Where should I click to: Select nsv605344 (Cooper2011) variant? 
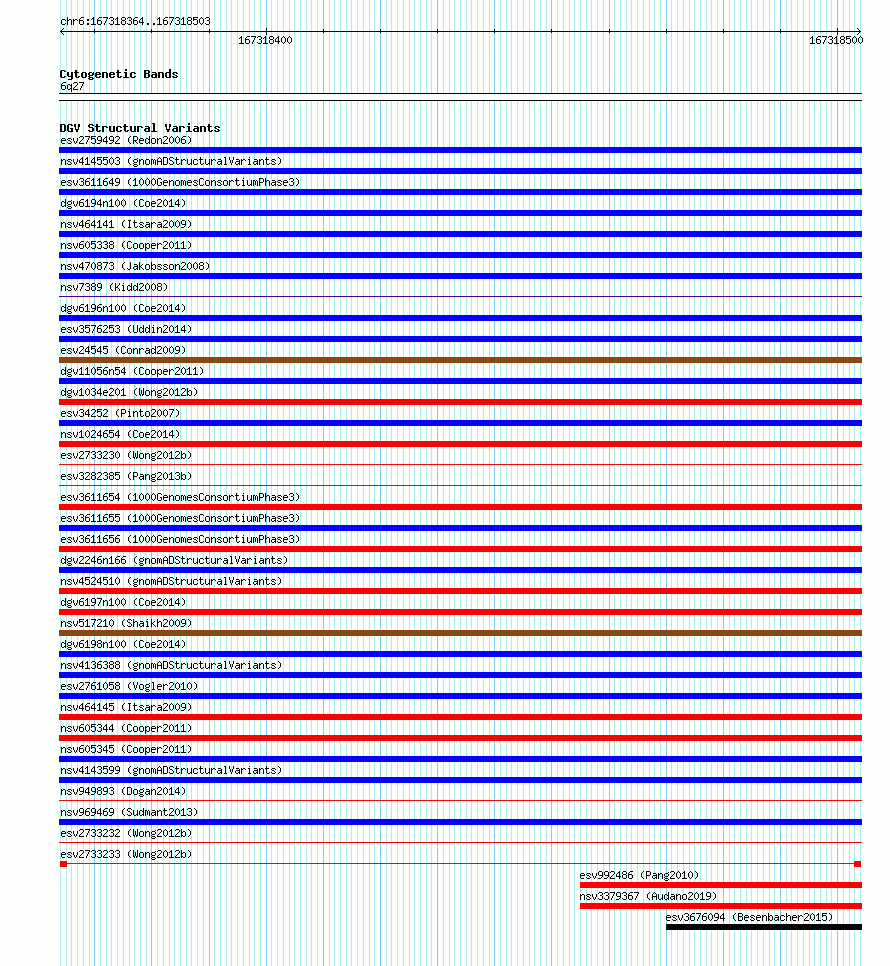[126, 728]
